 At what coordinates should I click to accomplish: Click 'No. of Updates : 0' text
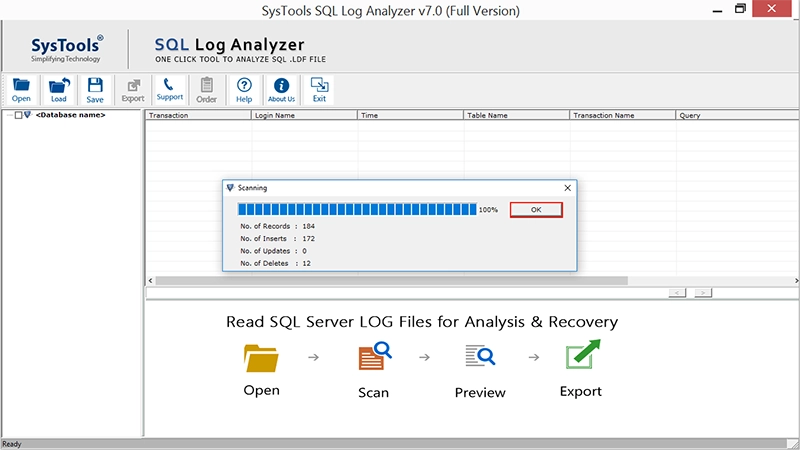(273, 251)
